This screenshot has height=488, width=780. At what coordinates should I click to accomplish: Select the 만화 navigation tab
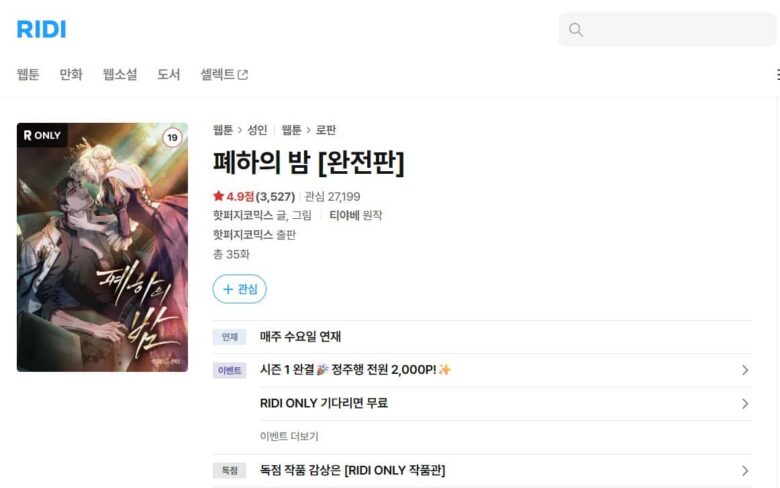coord(71,75)
